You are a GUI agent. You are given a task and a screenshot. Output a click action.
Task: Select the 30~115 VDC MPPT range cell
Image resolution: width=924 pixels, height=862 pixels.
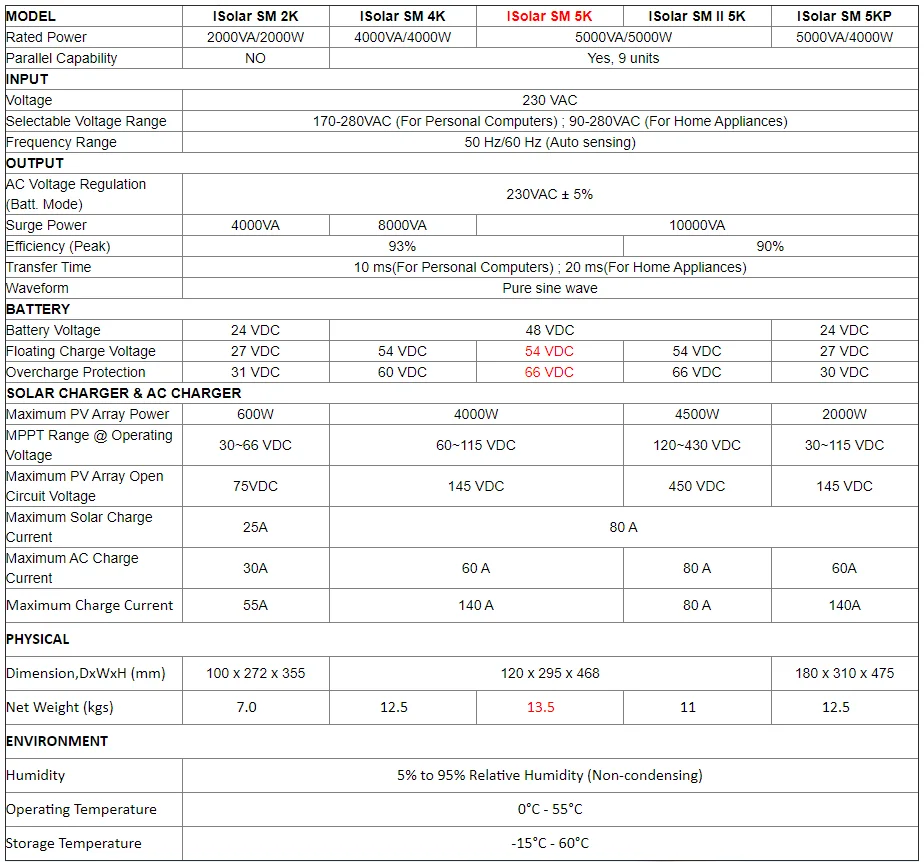pos(844,445)
